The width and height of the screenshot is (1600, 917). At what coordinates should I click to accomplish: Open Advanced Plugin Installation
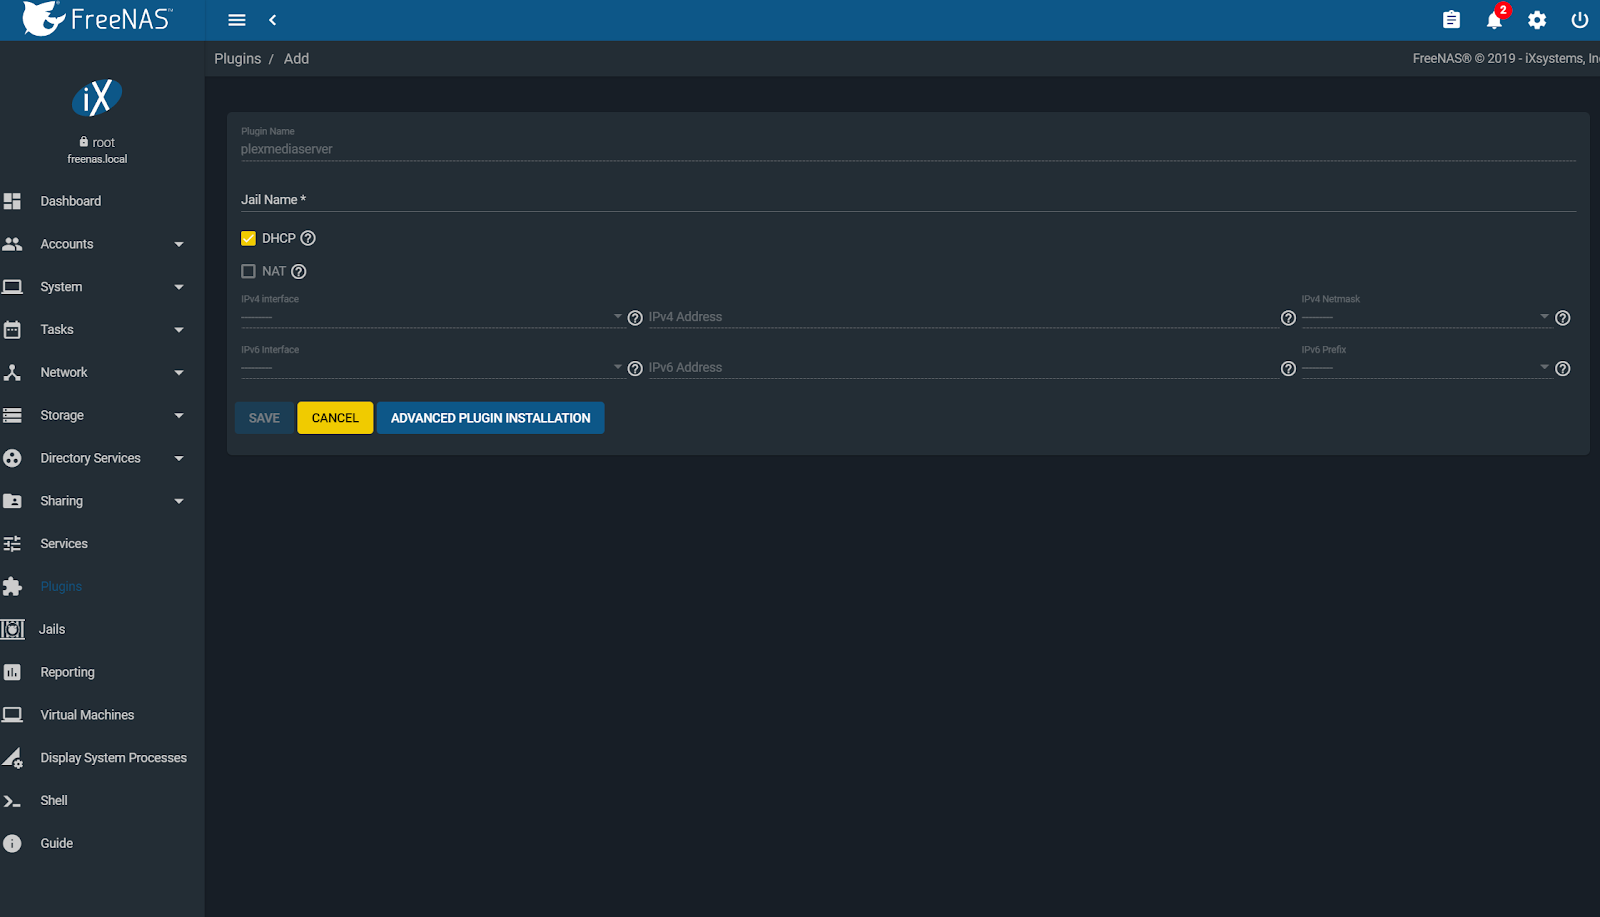[x=491, y=418]
